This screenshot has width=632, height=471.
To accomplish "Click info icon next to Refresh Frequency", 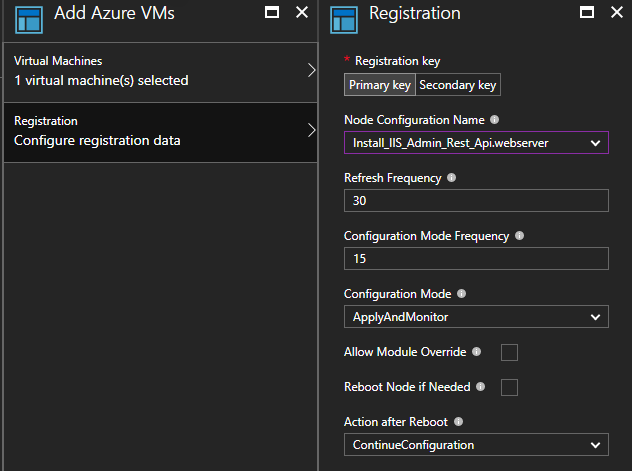I will tap(451, 177).
